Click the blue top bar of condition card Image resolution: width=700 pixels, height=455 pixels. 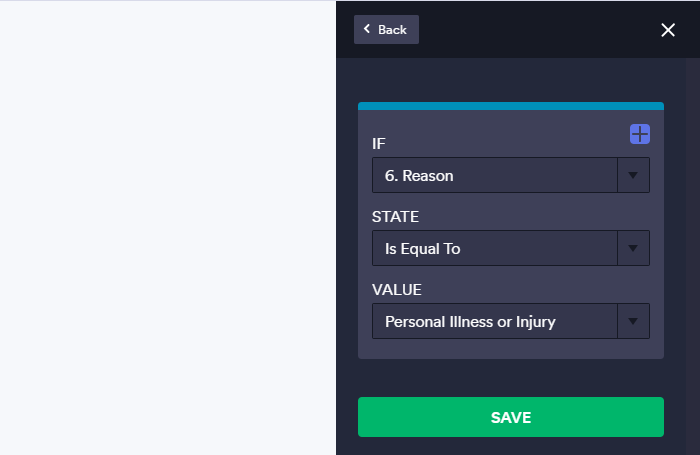[x=510, y=105]
